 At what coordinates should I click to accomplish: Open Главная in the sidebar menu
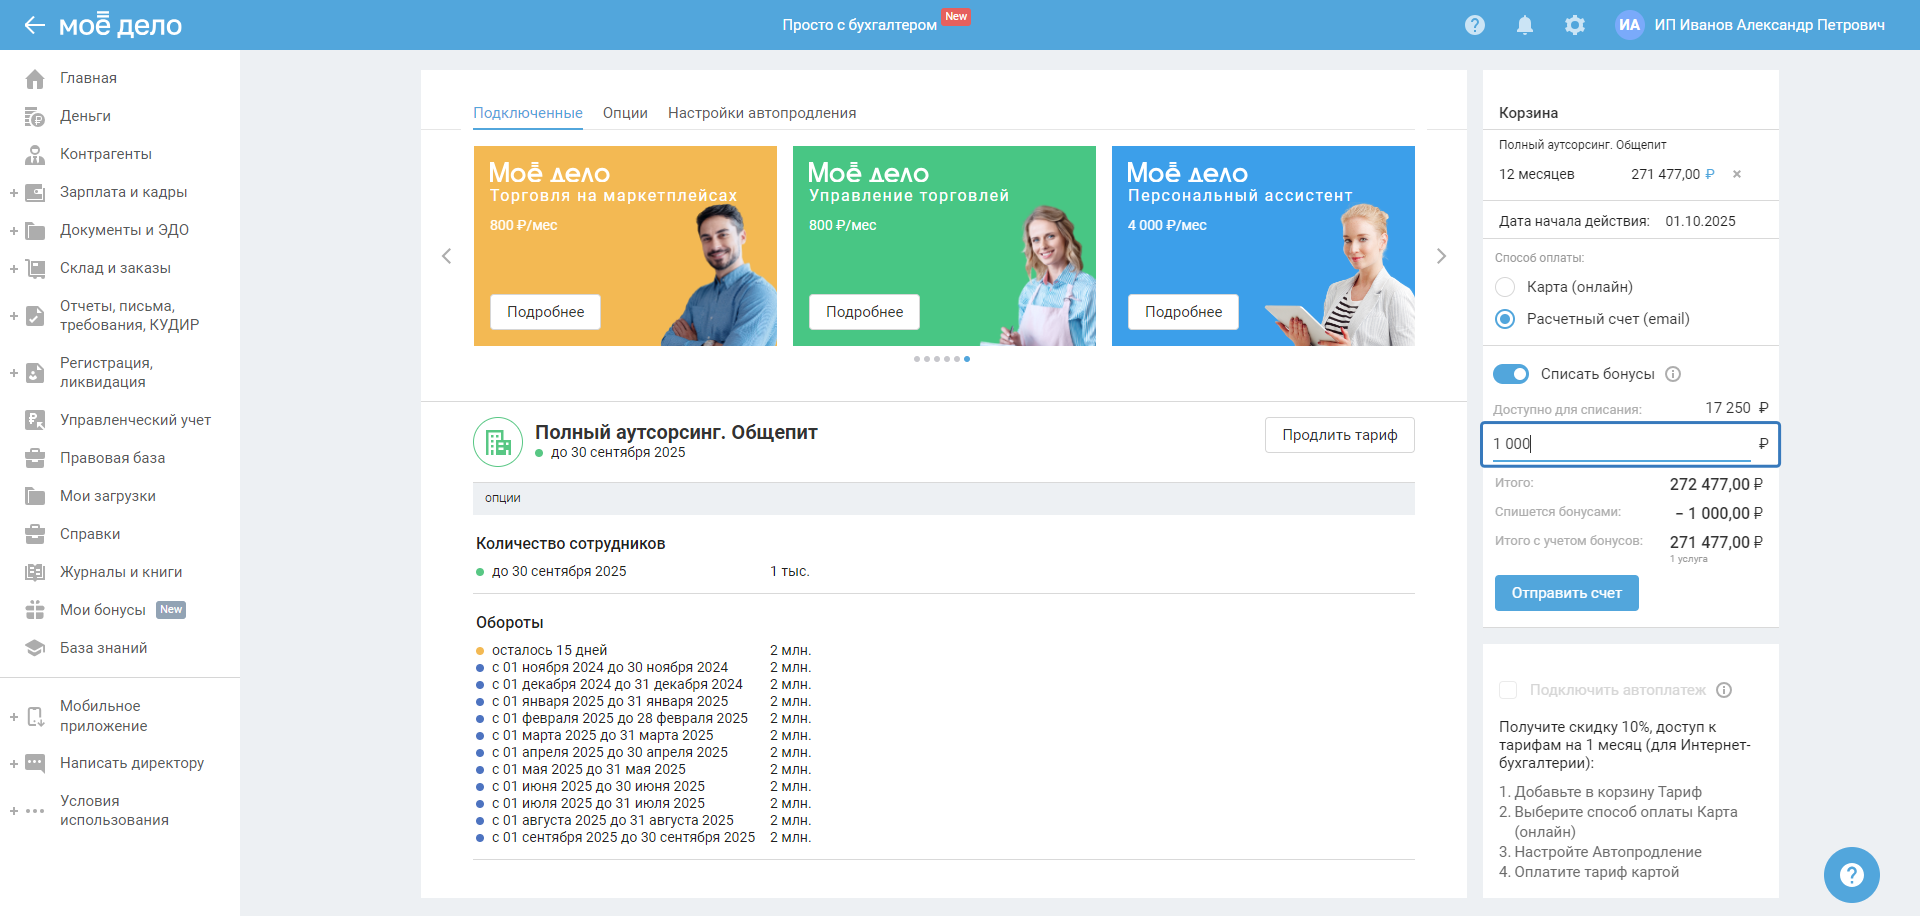coord(88,78)
